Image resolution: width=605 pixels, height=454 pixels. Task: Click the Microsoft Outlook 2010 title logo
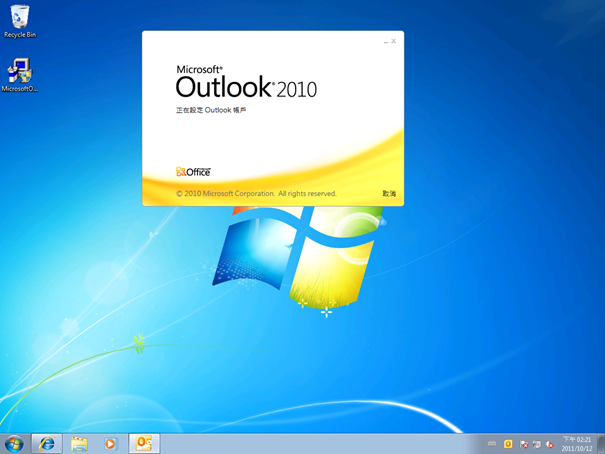(246, 81)
